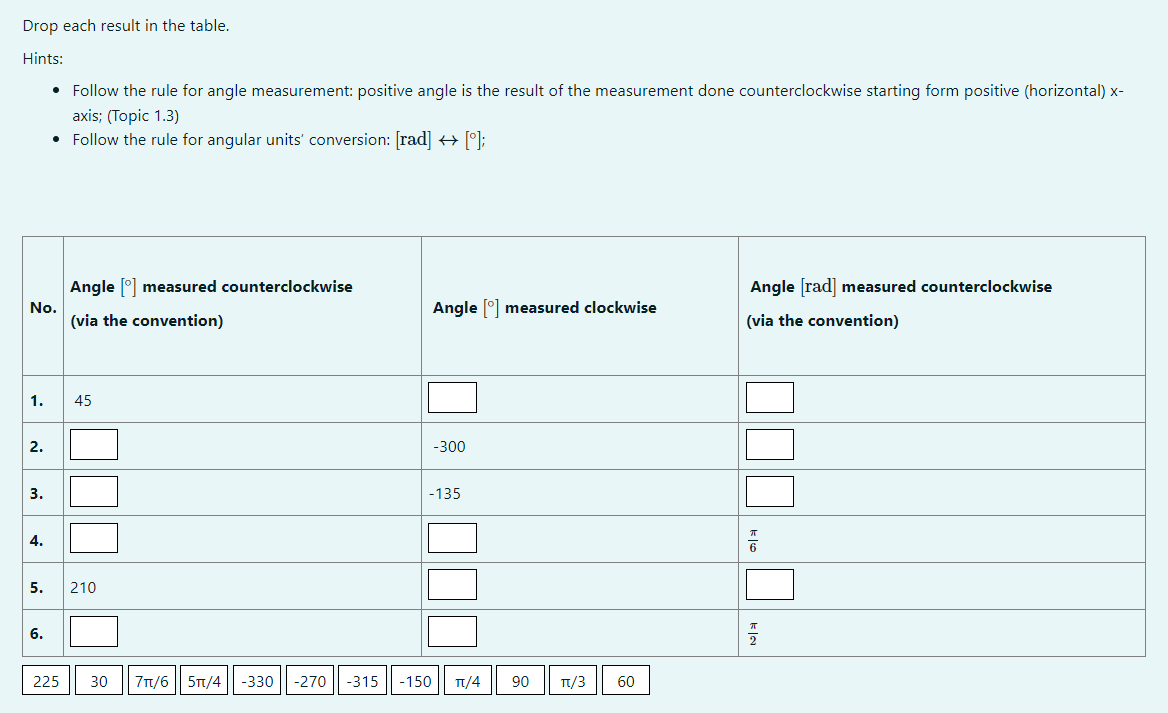Click row 6 counterclockwise degree box
Image resolution: width=1168 pixels, height=713 pixels.
pos(93,631)
